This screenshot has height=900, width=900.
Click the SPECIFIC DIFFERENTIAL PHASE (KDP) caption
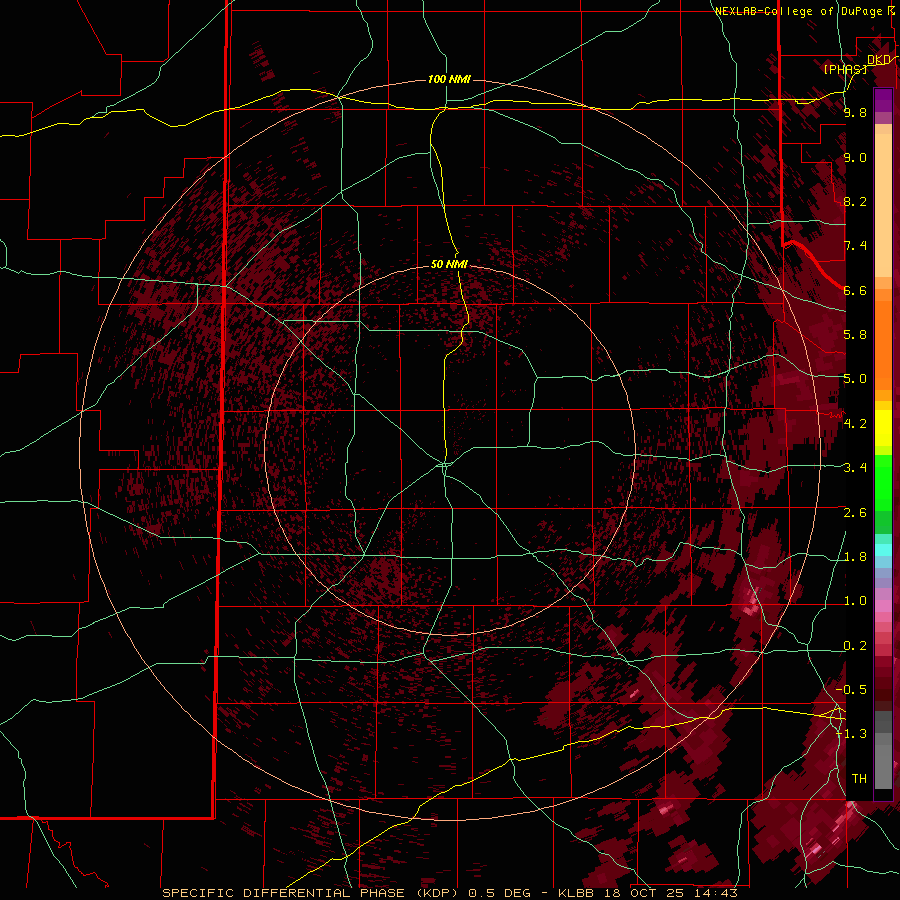312,893
